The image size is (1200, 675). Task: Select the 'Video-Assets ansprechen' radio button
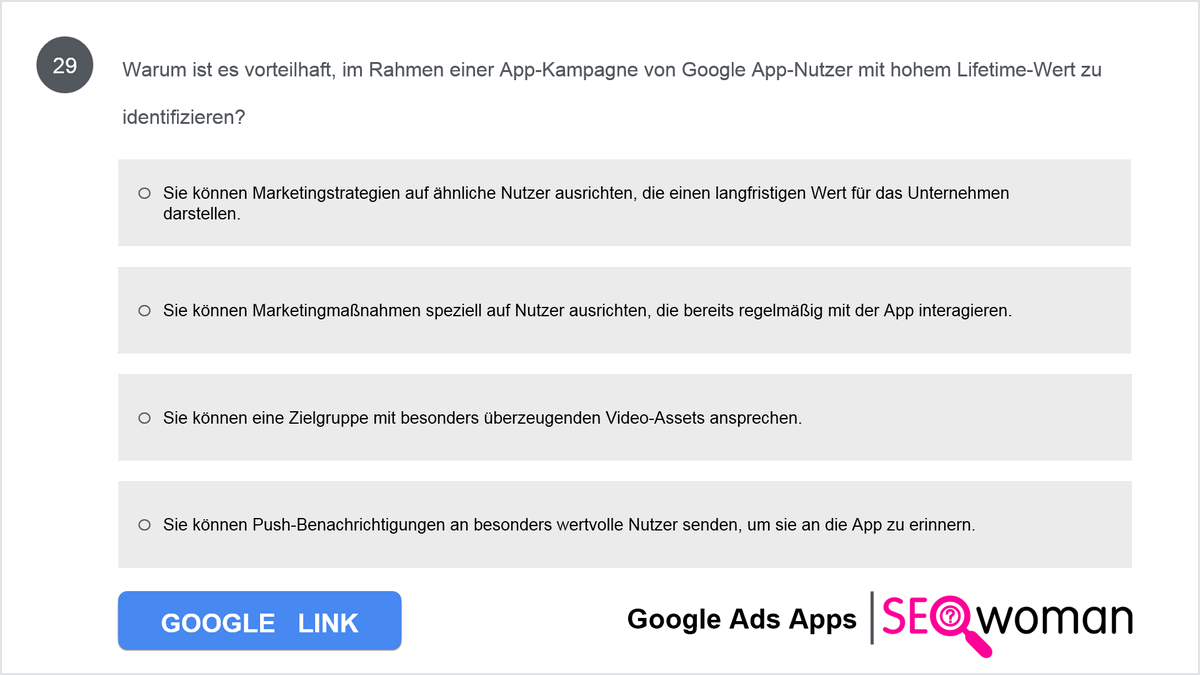pyautogui.click(x=144, y=418)
